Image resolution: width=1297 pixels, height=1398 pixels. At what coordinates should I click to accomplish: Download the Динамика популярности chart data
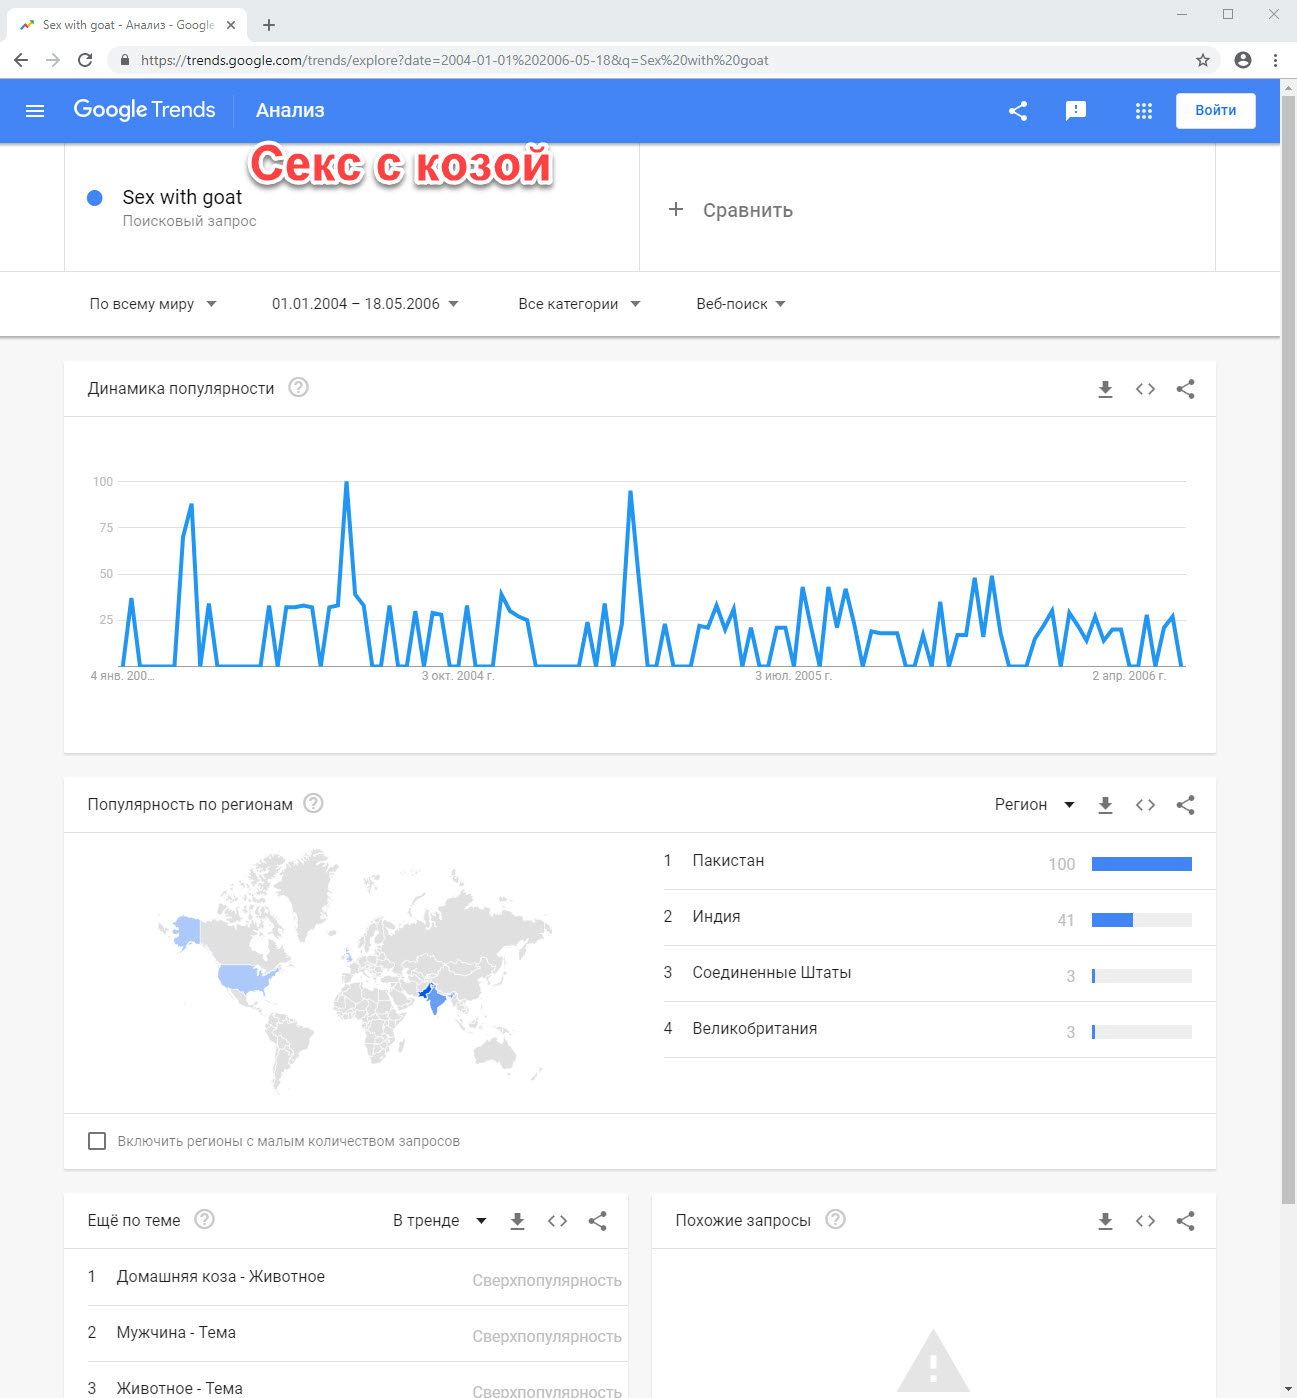(x=1105, y=389)
